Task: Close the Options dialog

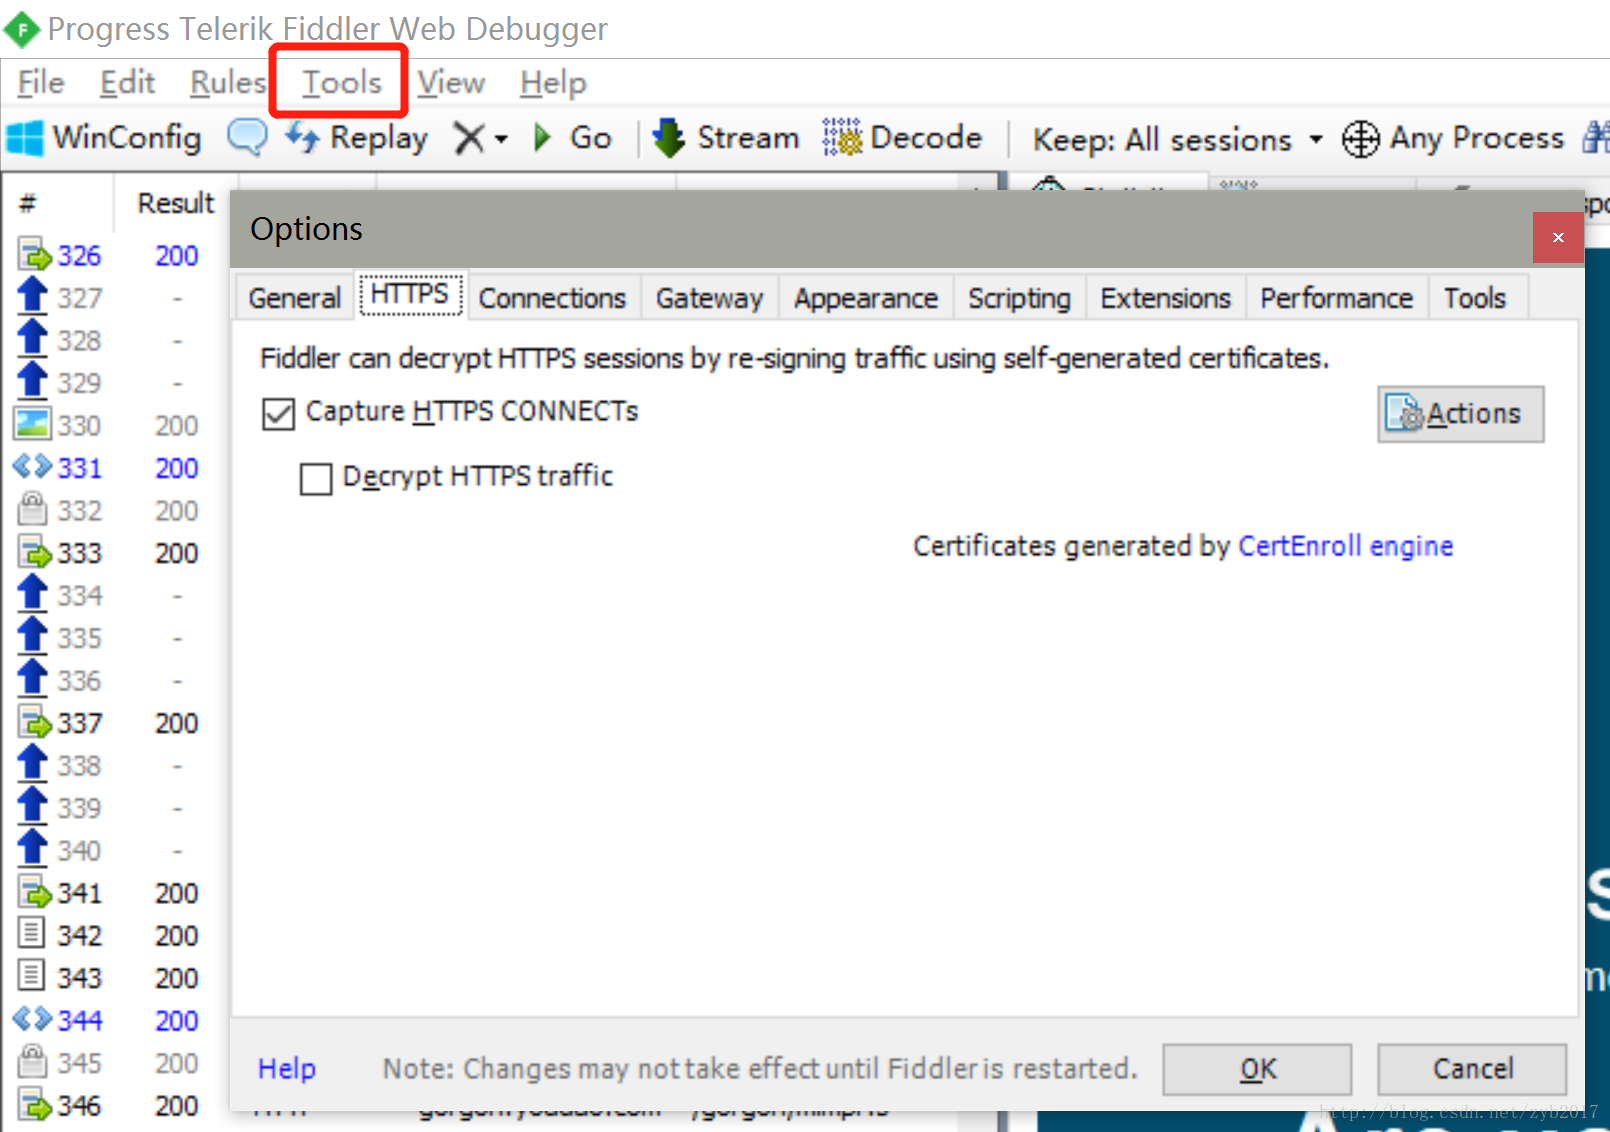Action: (x=1558, y=237)
